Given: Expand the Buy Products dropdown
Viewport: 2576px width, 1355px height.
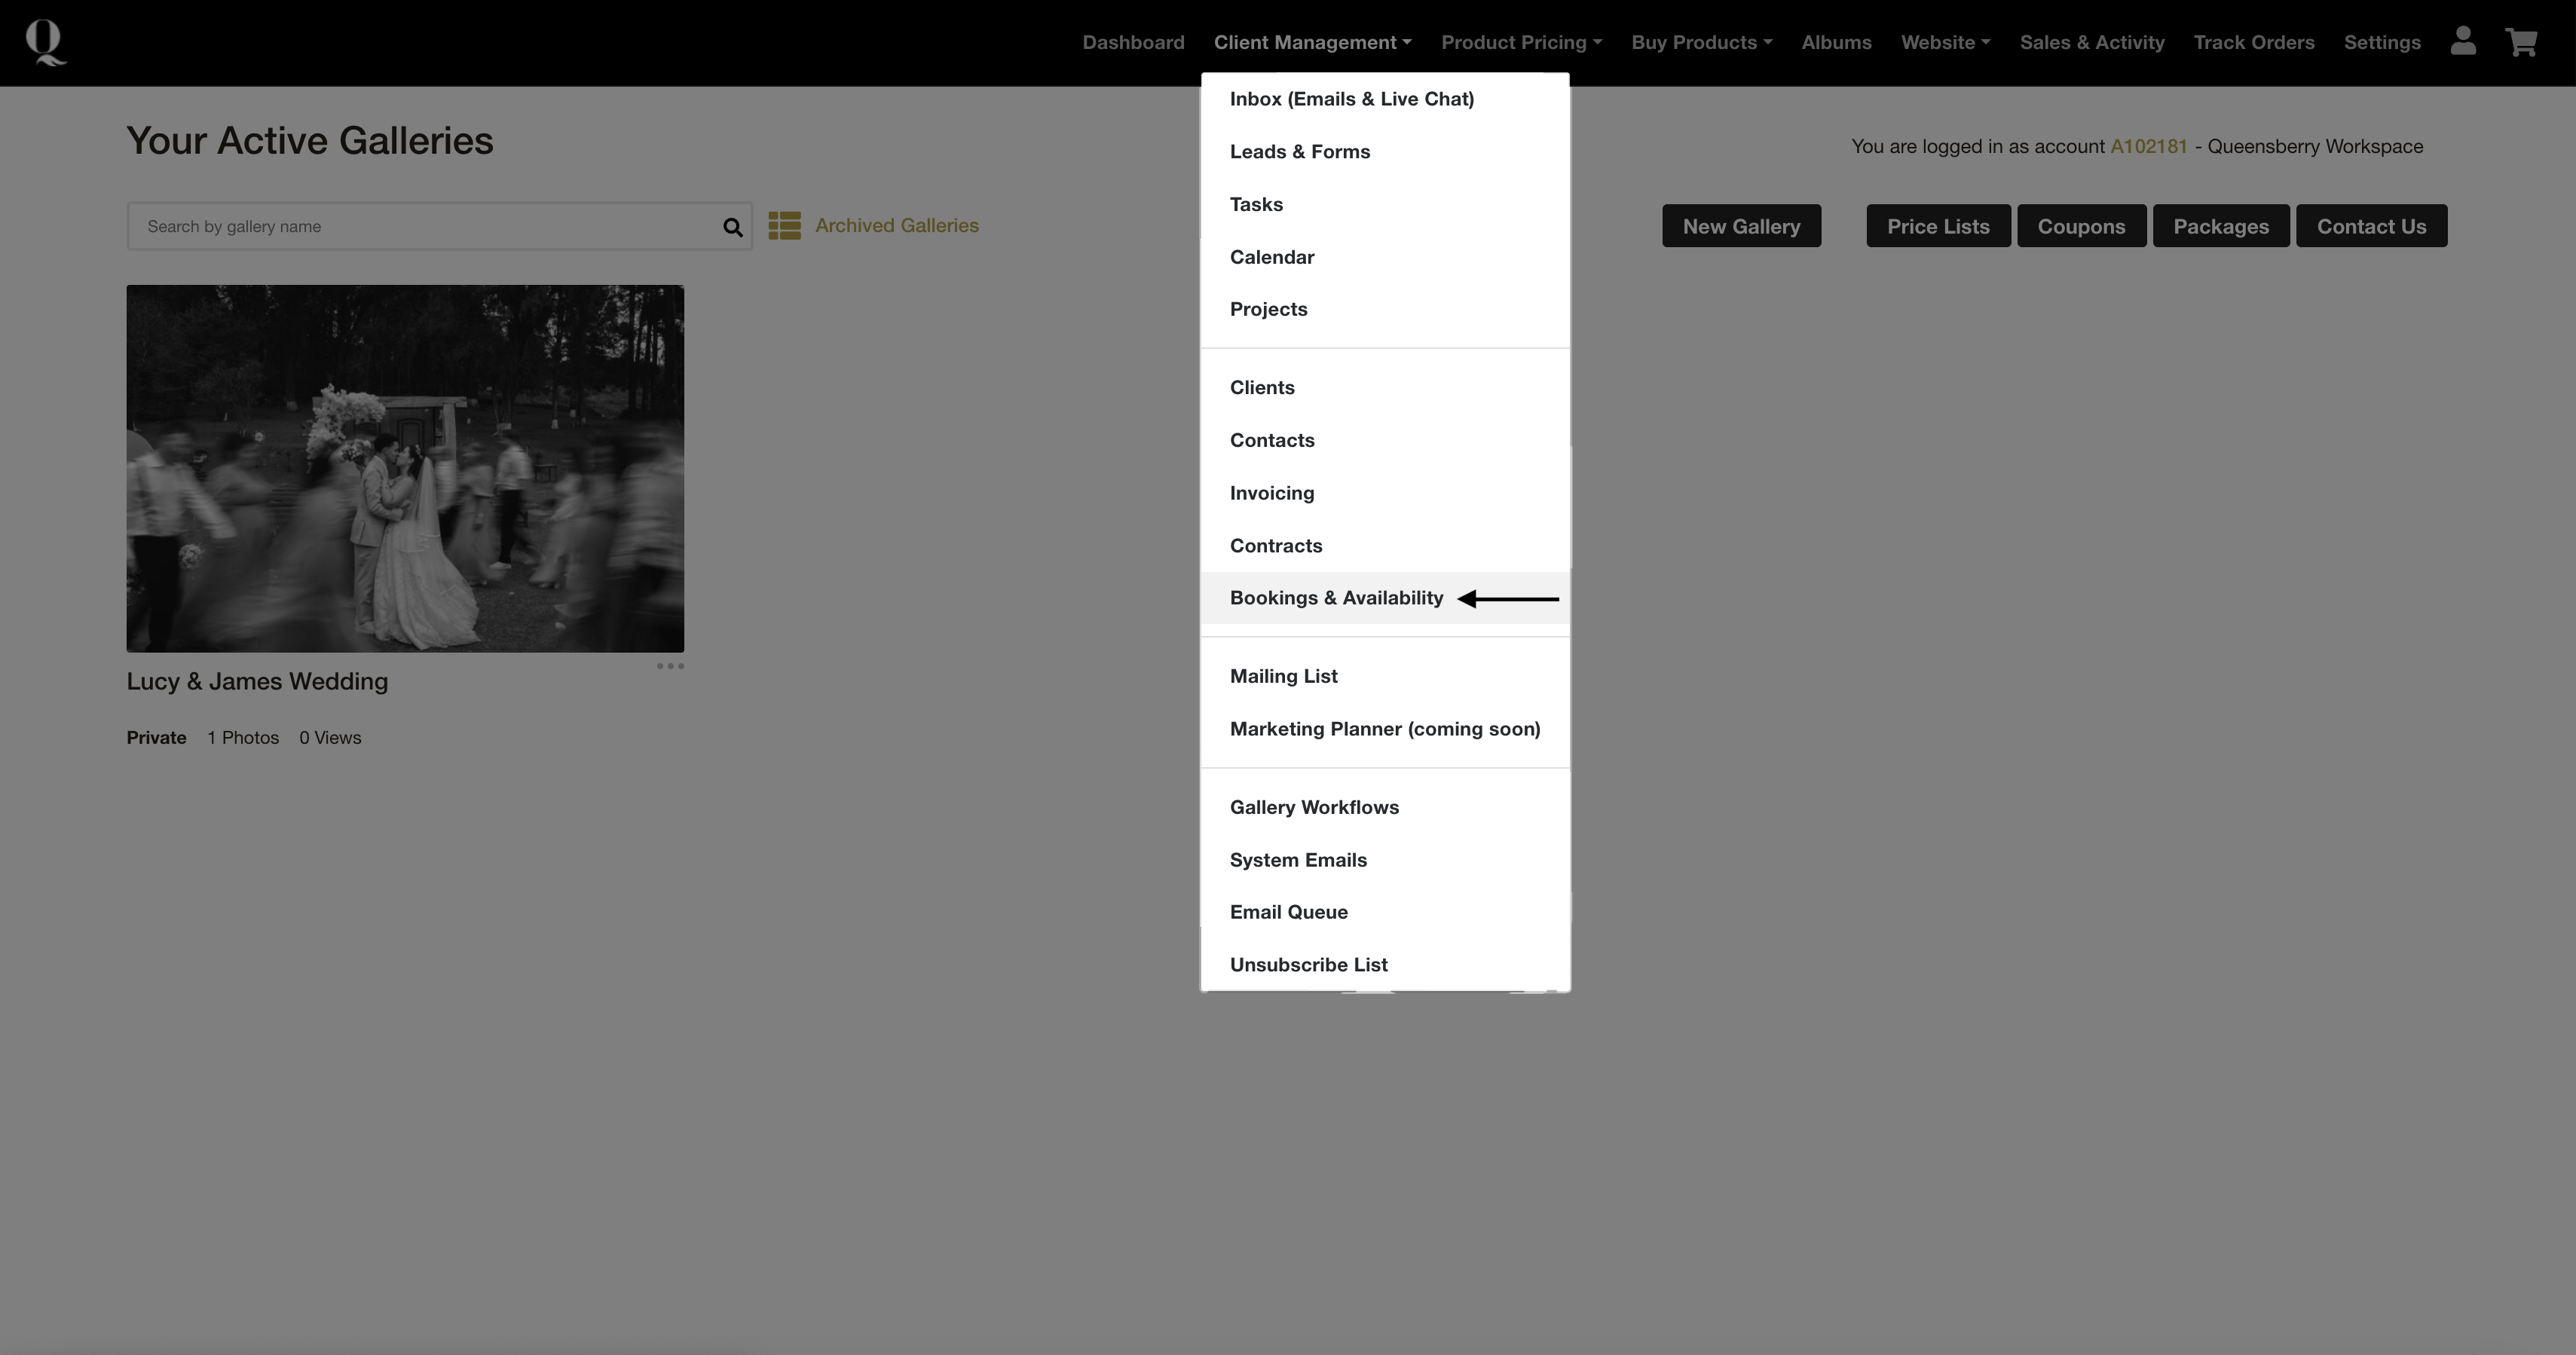Looking at the screenshot, I should [1701, 42].
